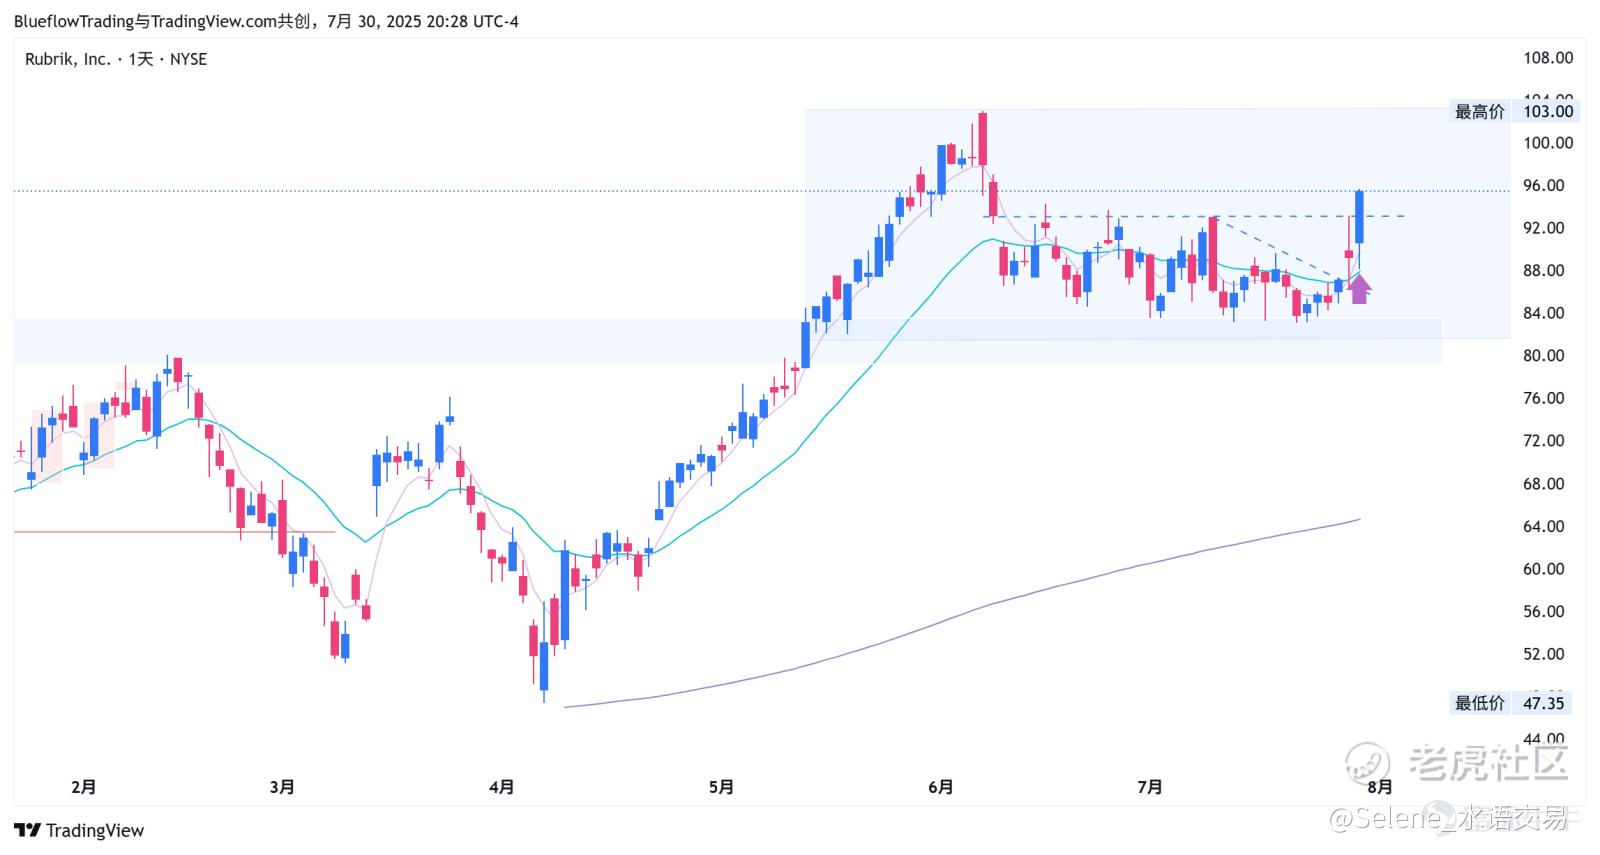Click the 60.00 price axis label
The image size is (1600, 855).
1544,569
